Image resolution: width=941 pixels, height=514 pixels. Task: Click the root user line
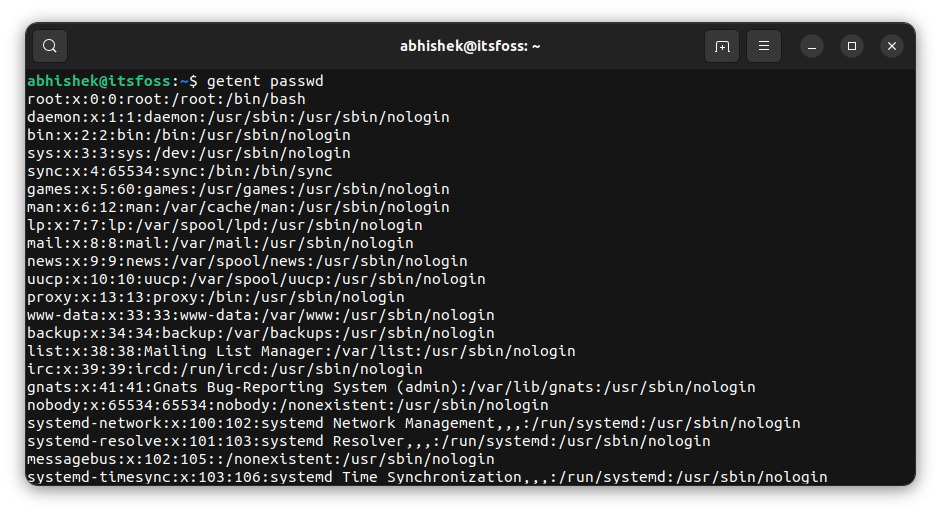[166, 99]
